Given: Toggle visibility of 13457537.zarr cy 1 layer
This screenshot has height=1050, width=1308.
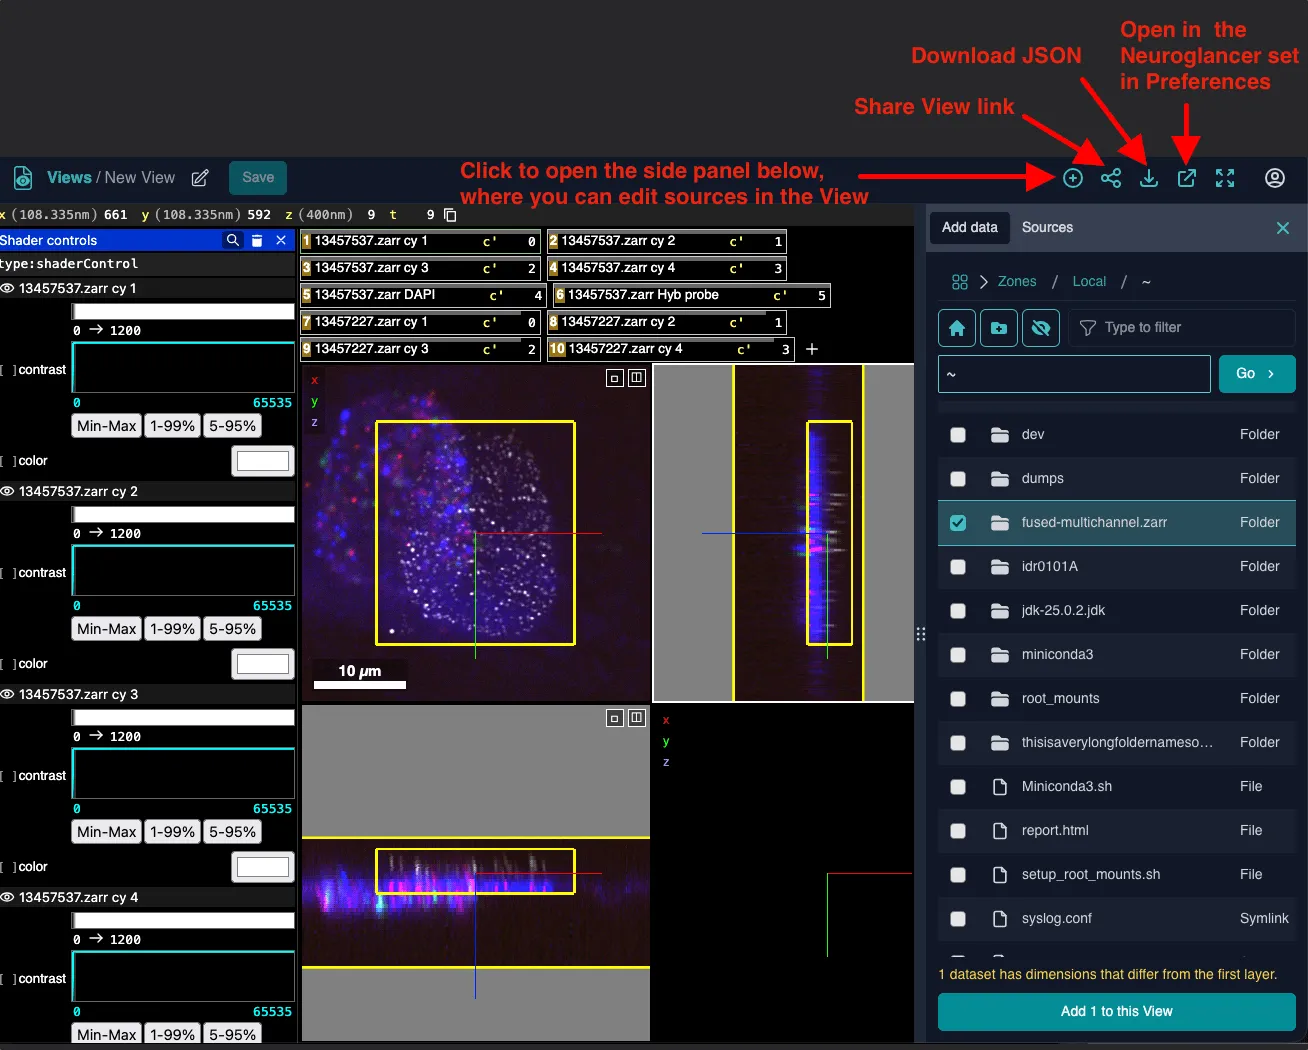Looking at the screenshot, I should click(7, 288).
